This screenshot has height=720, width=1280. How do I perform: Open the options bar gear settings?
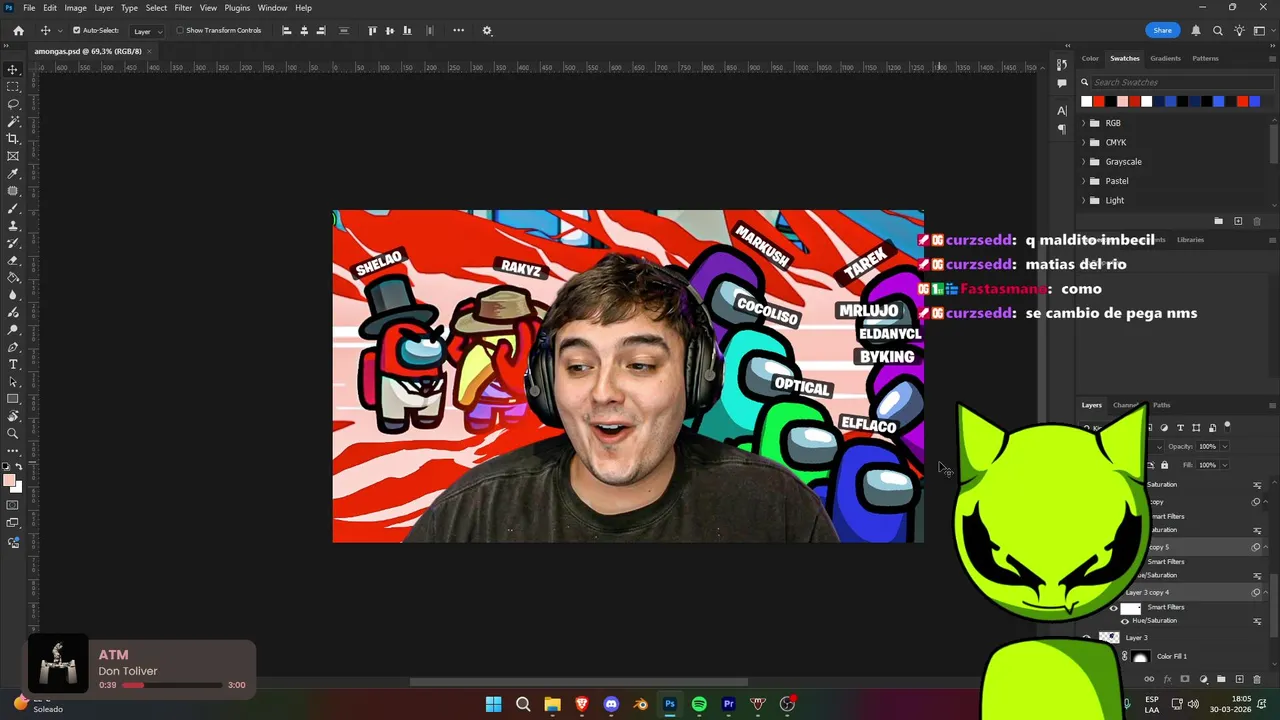[487, 30]
